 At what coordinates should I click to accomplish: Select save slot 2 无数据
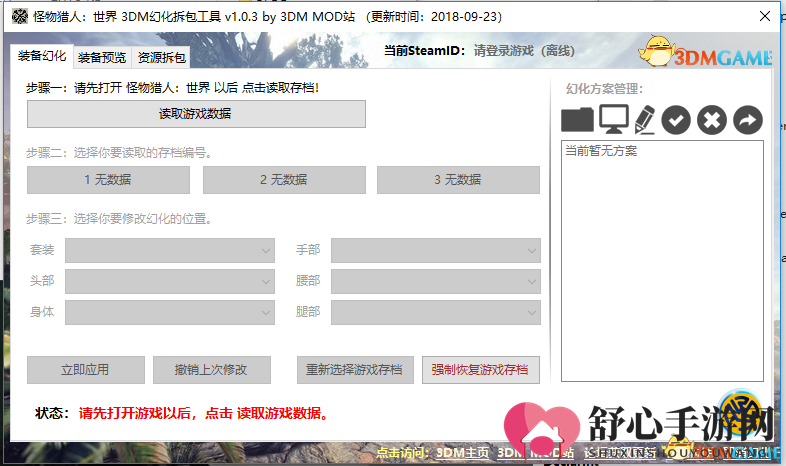coord(284,179)
